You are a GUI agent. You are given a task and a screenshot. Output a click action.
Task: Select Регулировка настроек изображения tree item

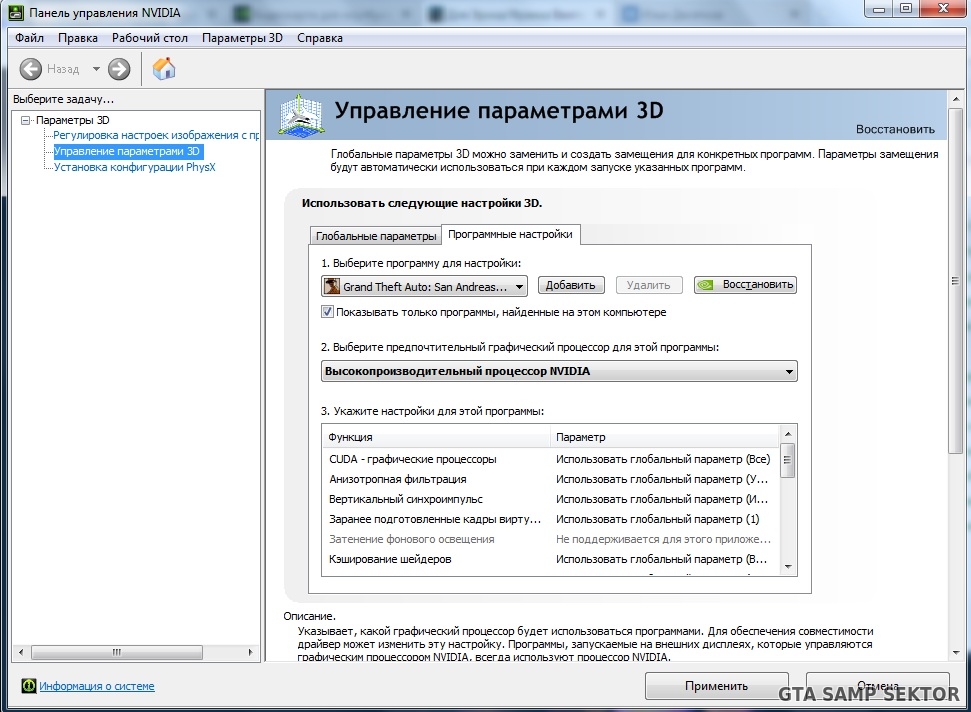coord(155,135)
